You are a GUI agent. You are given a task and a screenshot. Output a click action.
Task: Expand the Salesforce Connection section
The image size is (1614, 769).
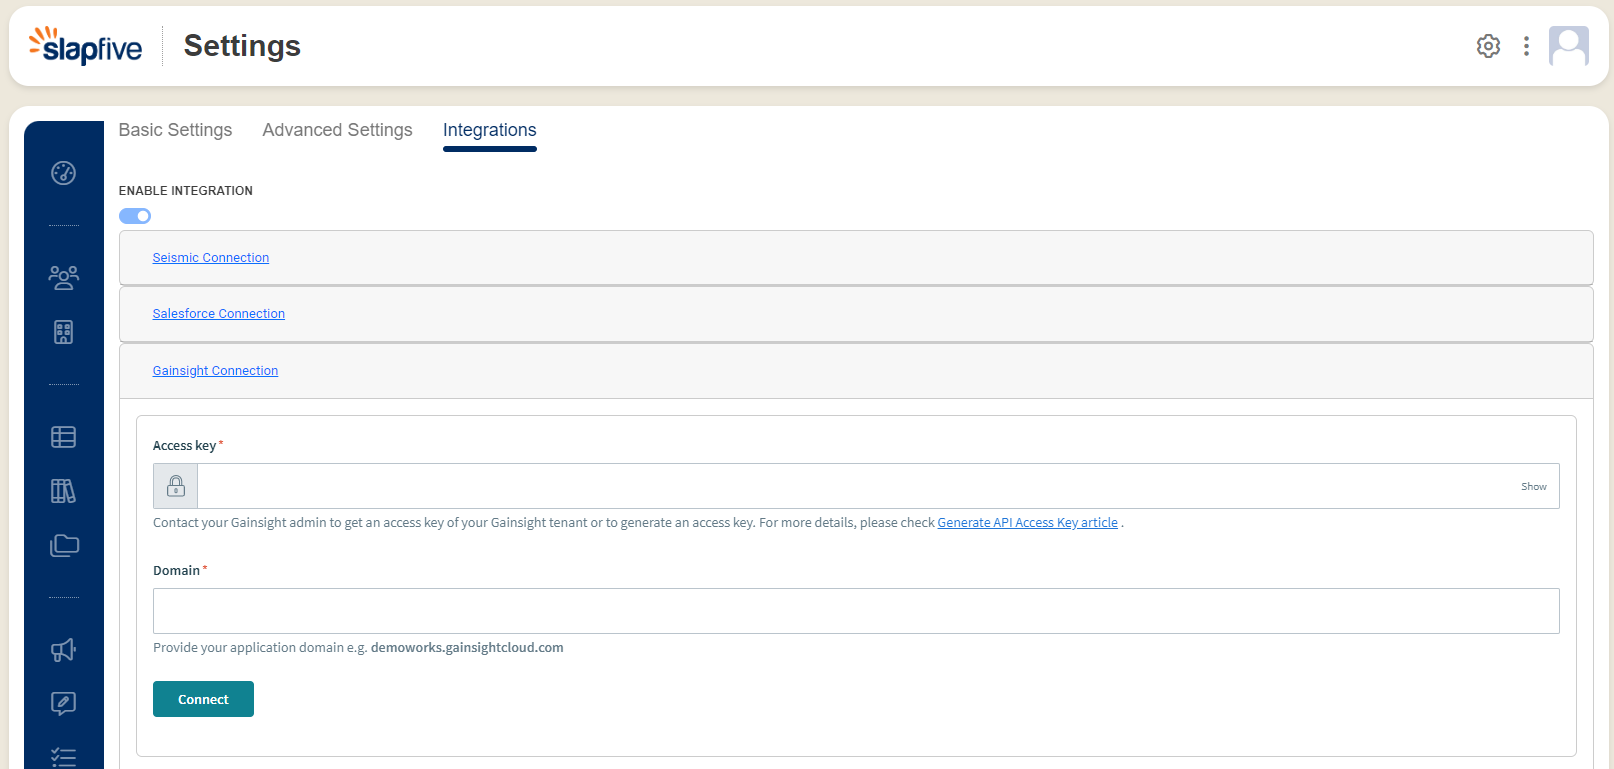tap(218, 314)
